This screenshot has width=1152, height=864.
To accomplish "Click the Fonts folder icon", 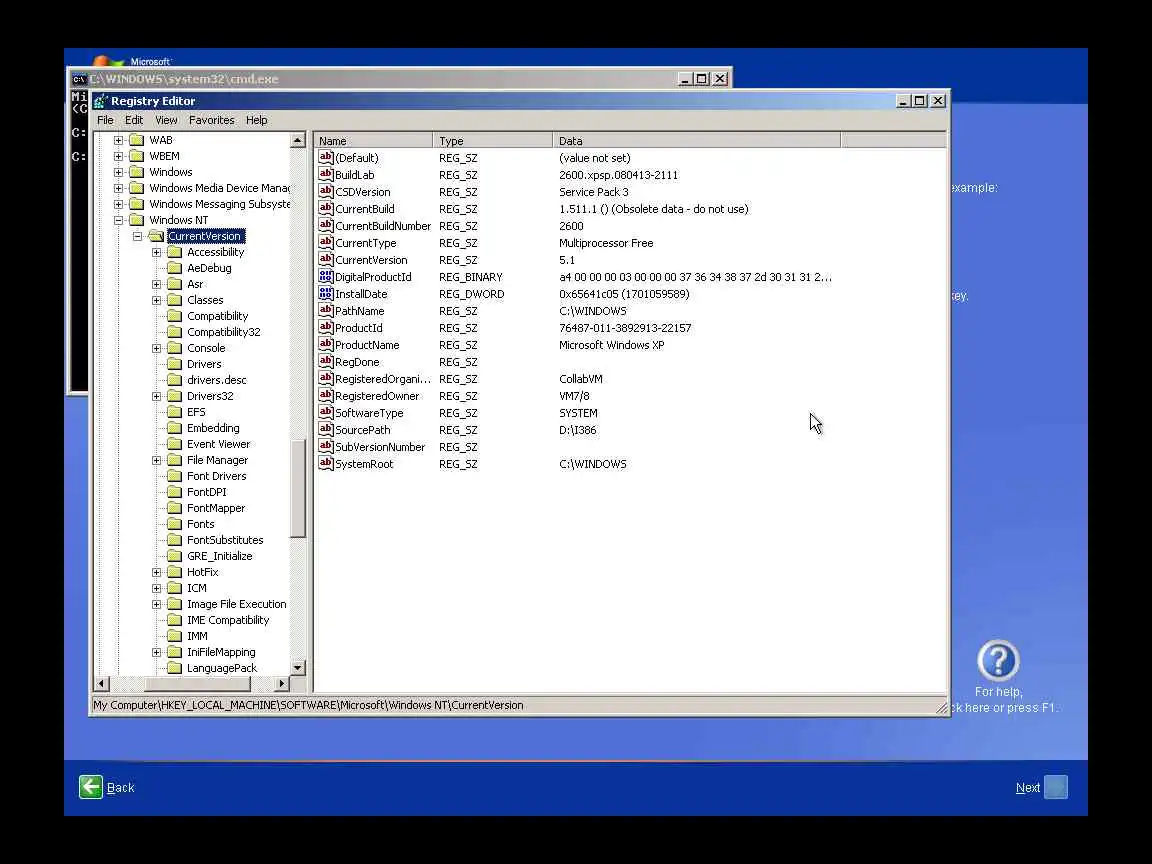I will click(174, 524).
